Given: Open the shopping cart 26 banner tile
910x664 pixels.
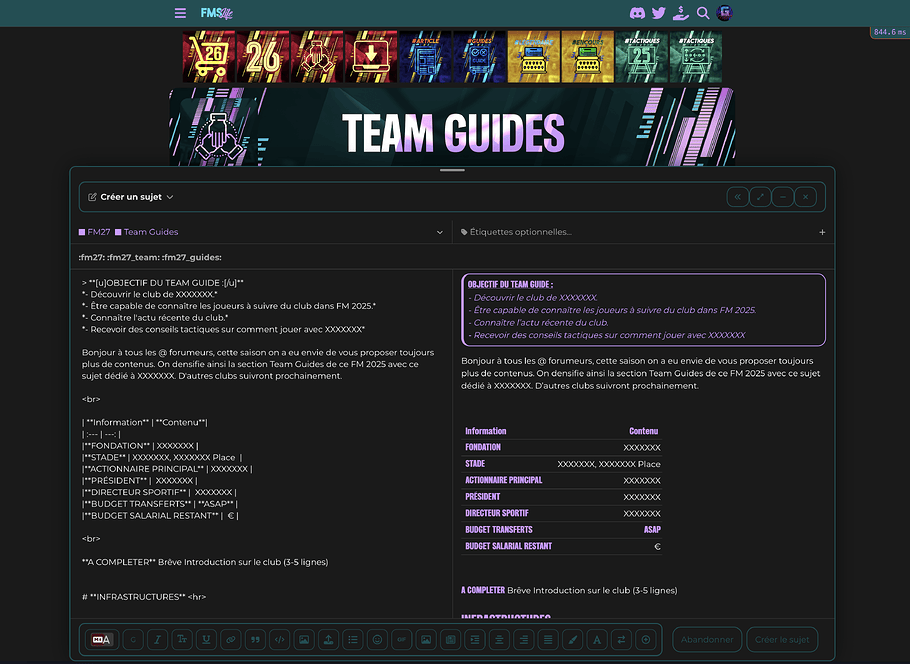Looking at the screenshot, I should point(209,57).
